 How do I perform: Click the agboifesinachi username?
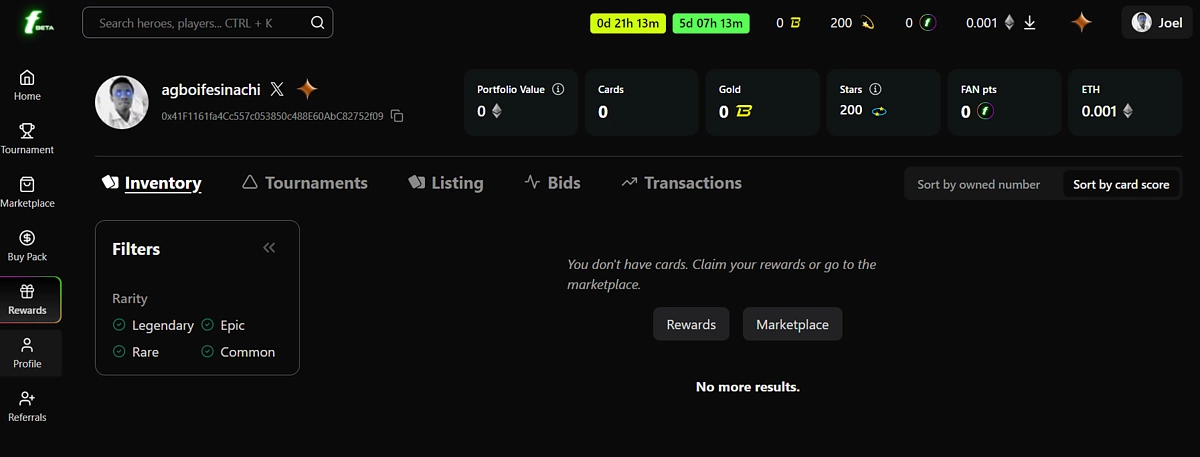click(x=211, y=90)
